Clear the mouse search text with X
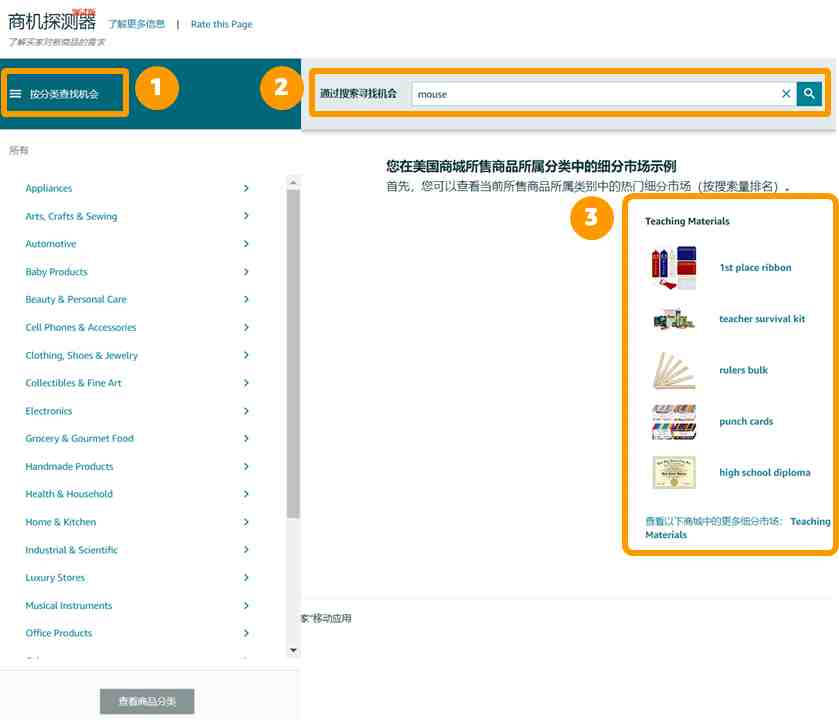The height and width of the screenshot is (720, 839). 786,94
